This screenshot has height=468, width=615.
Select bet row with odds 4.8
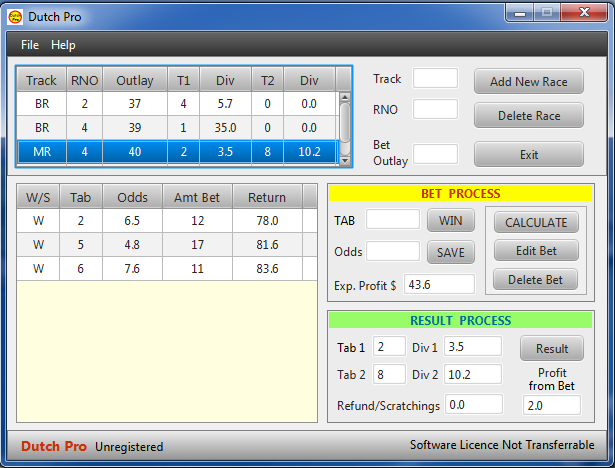pyautogui.click(x=167, y=244)
